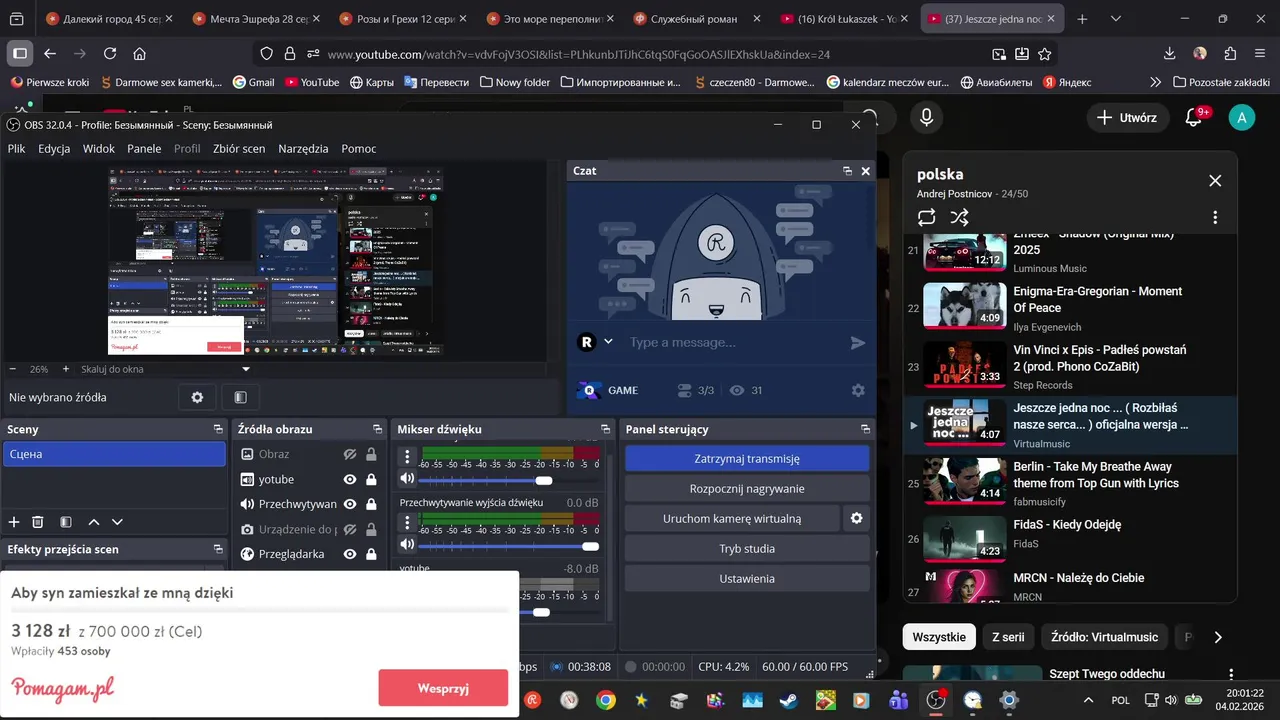Screen dimensions: 1280x720
Task: Click Zatrzymaj transmisję button
Action: click(x=747, y=458)
